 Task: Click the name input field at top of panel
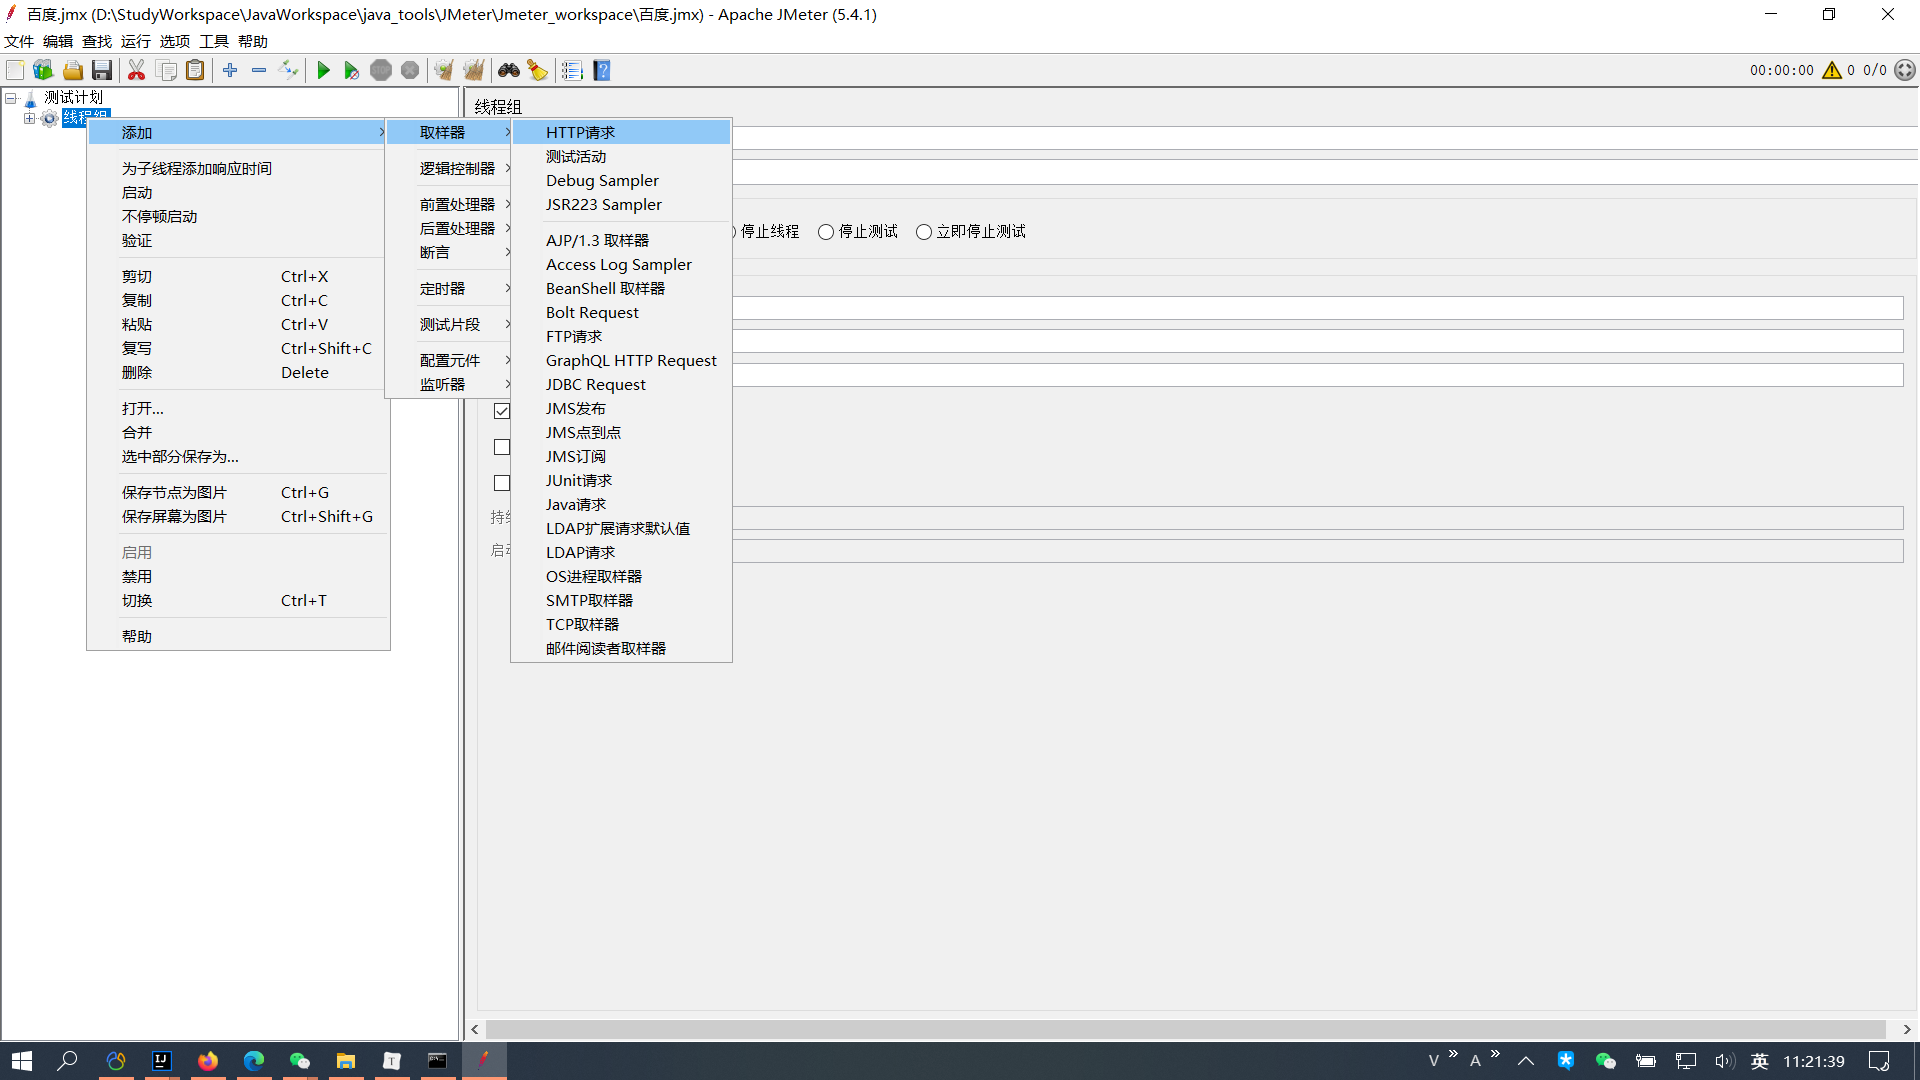1324,138
